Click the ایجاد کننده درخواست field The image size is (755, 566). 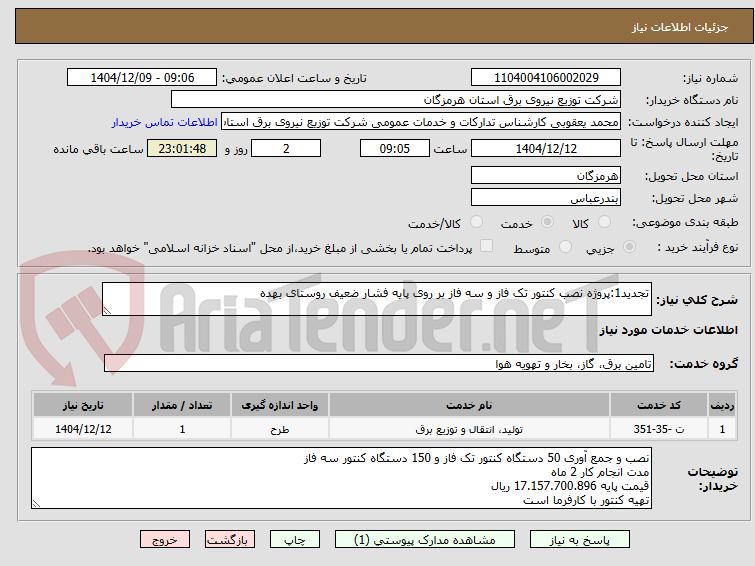[x=421, y=122]
